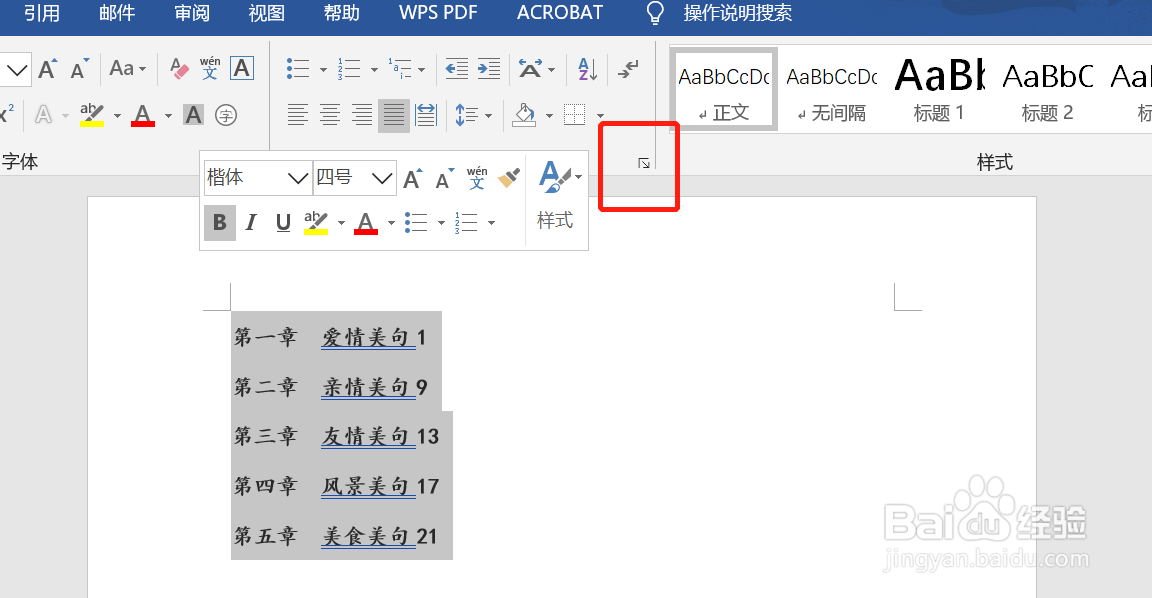The image size is (1152, 598).
Task: Click the red Font Color swatch
Action: pyautogui.click(x=142, y=115)
